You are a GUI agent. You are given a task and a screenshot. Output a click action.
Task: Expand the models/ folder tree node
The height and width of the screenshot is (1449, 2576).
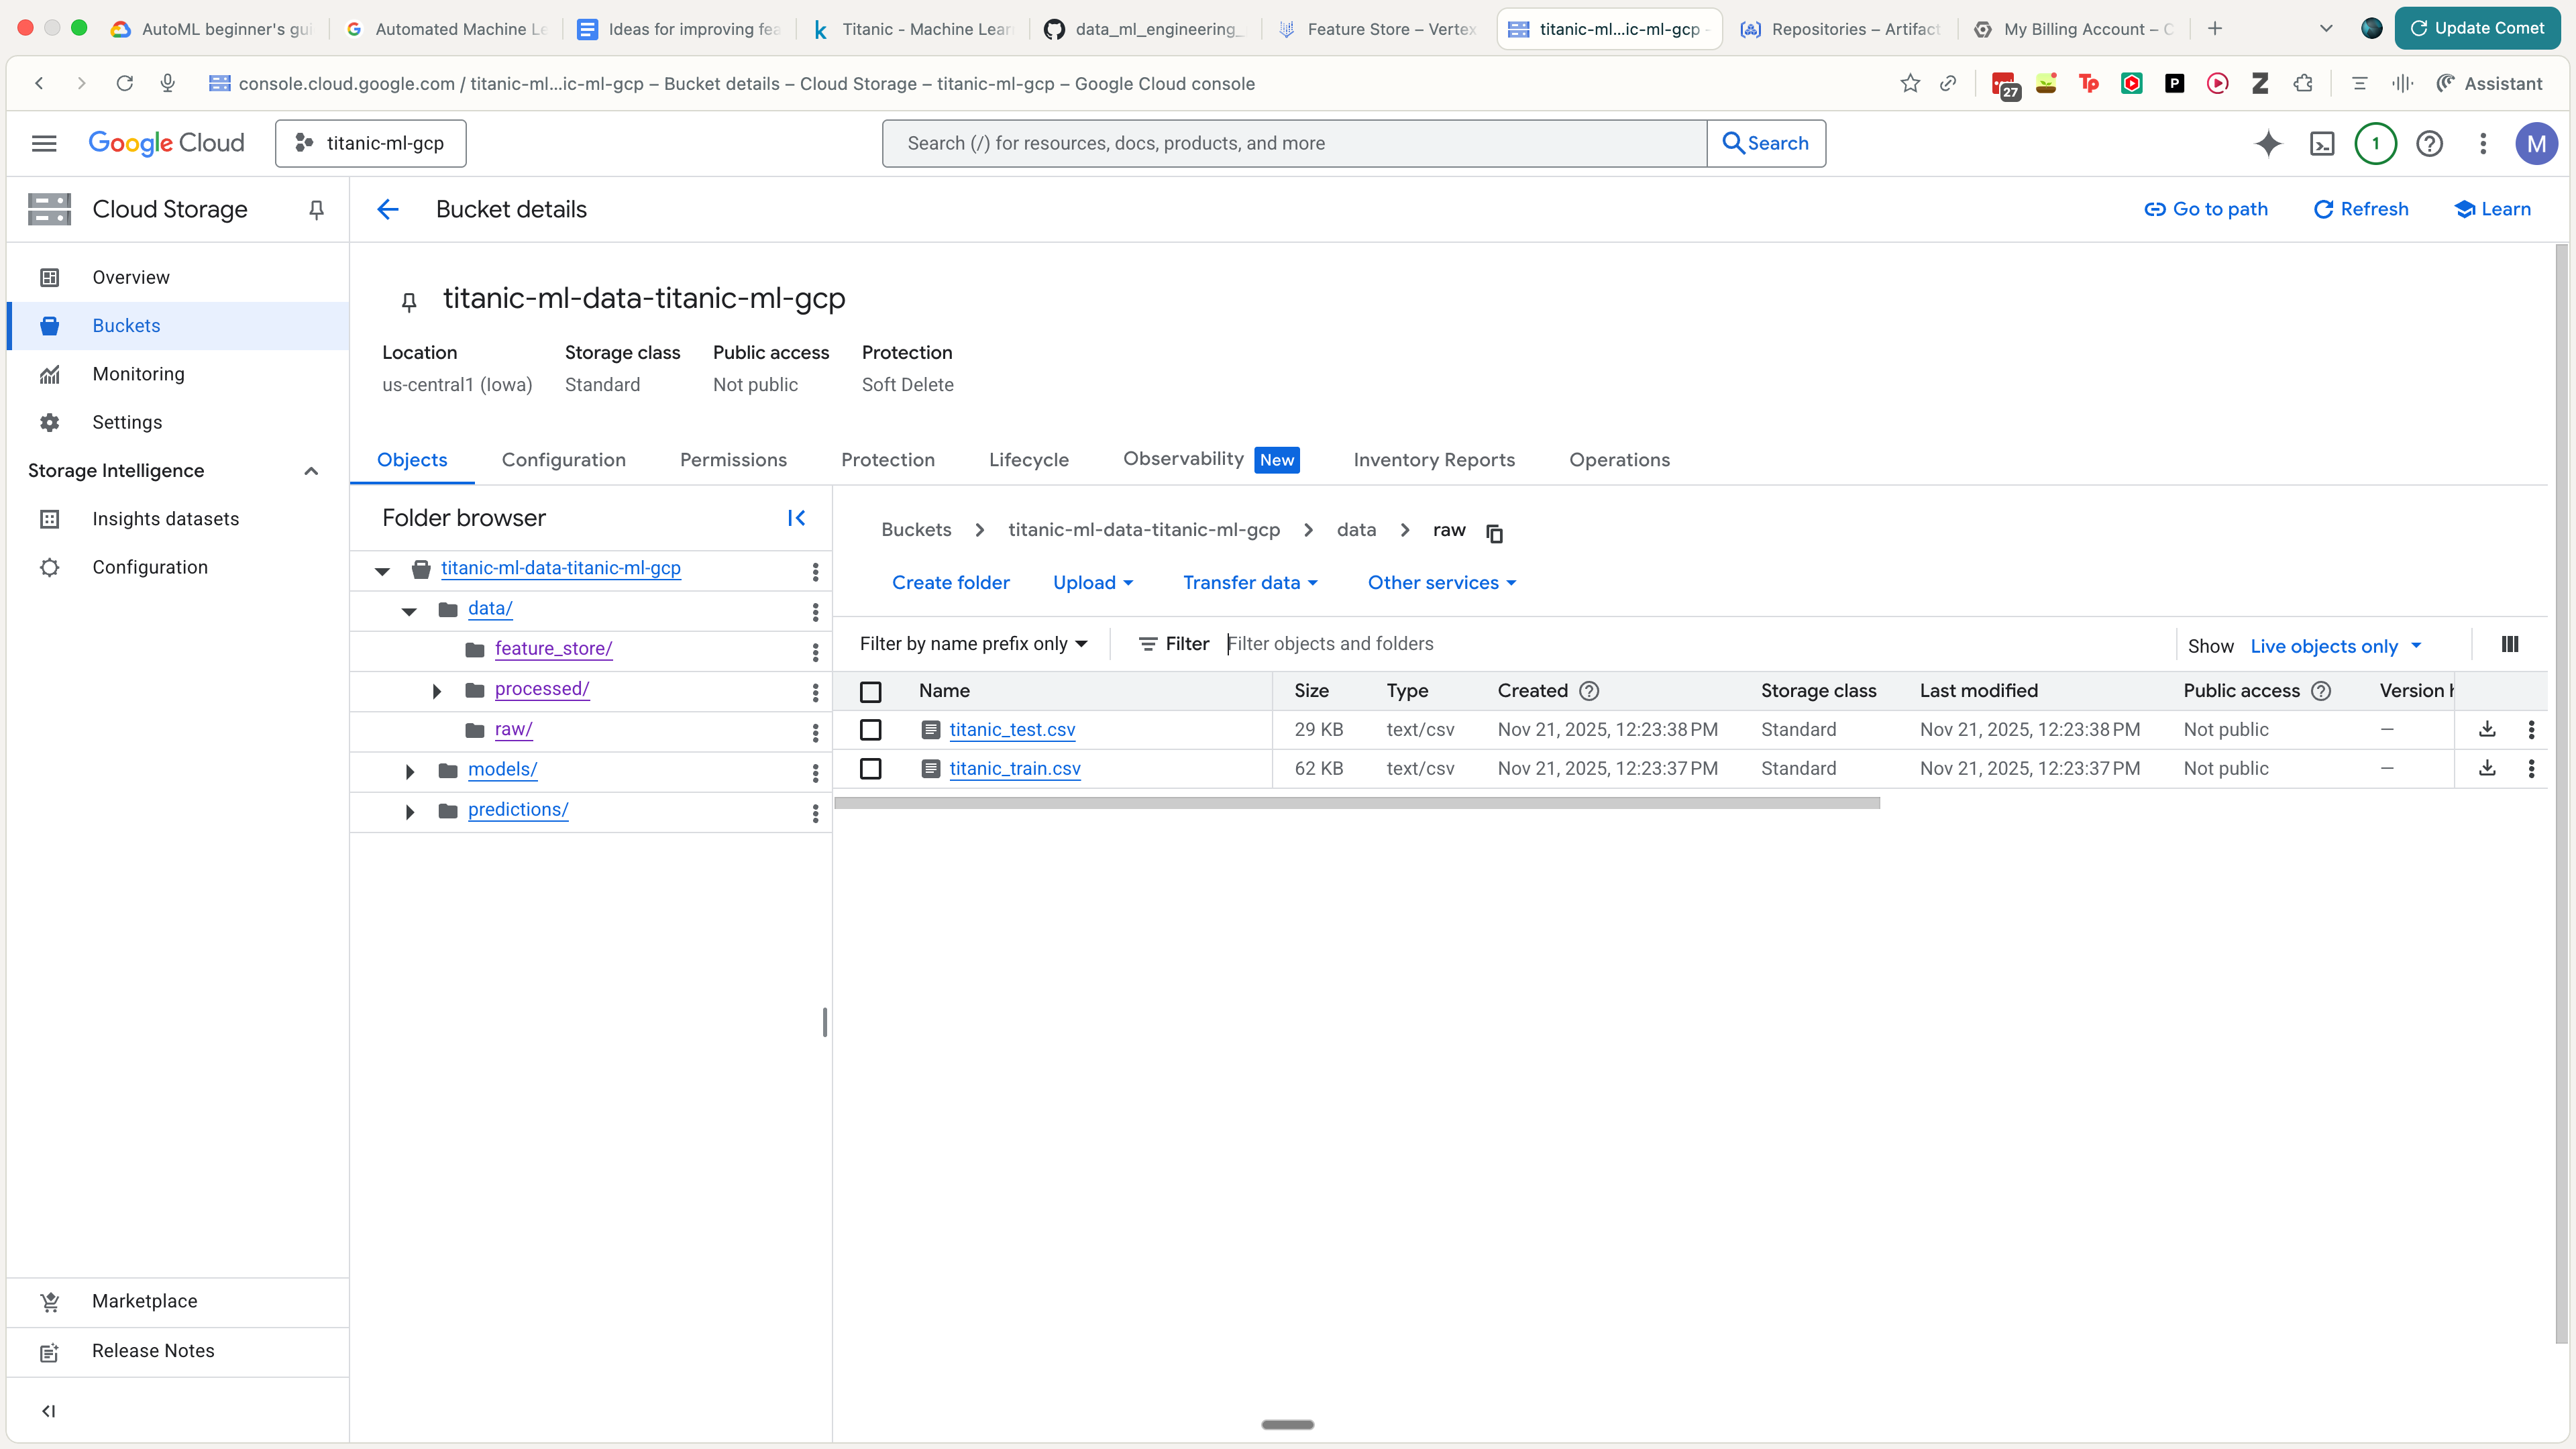(409, 771)
